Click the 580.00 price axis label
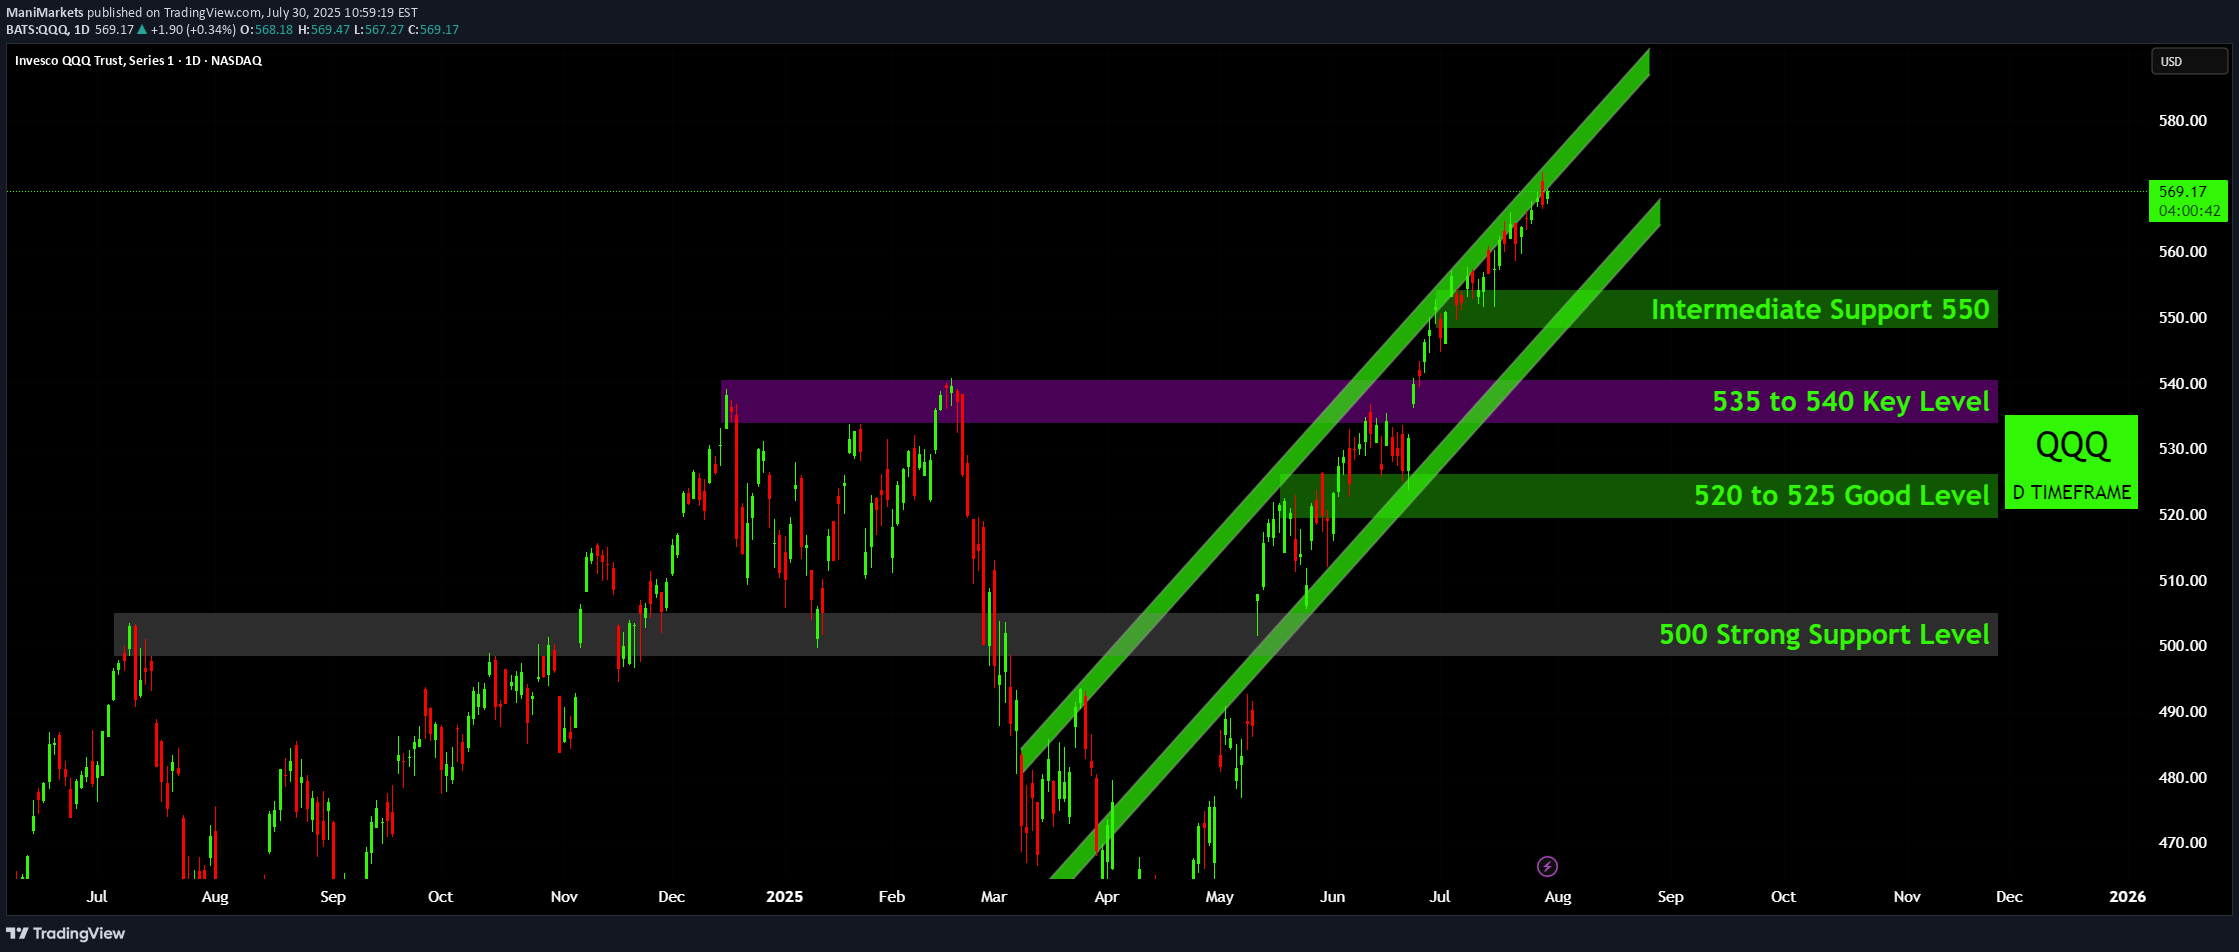The height and width of the screenshot is (952, 2239). [x=2182, y=121]
